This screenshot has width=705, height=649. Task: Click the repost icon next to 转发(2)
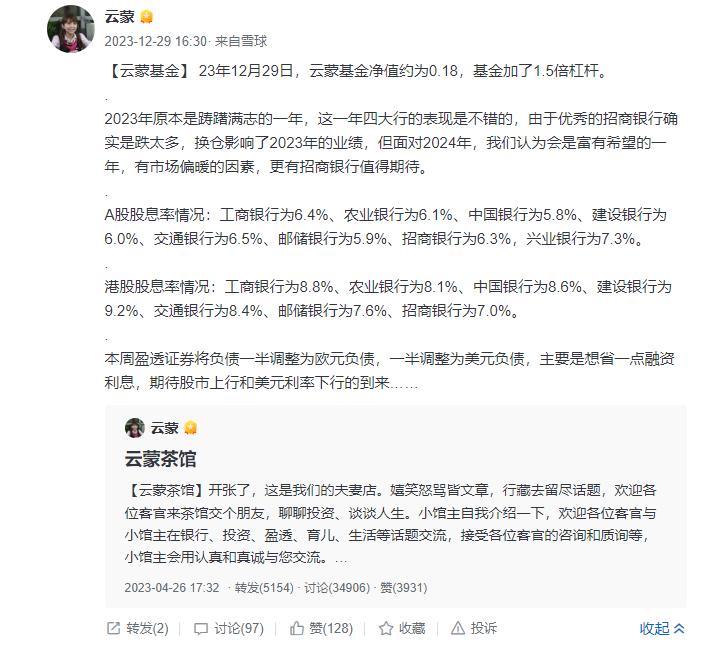114,628
